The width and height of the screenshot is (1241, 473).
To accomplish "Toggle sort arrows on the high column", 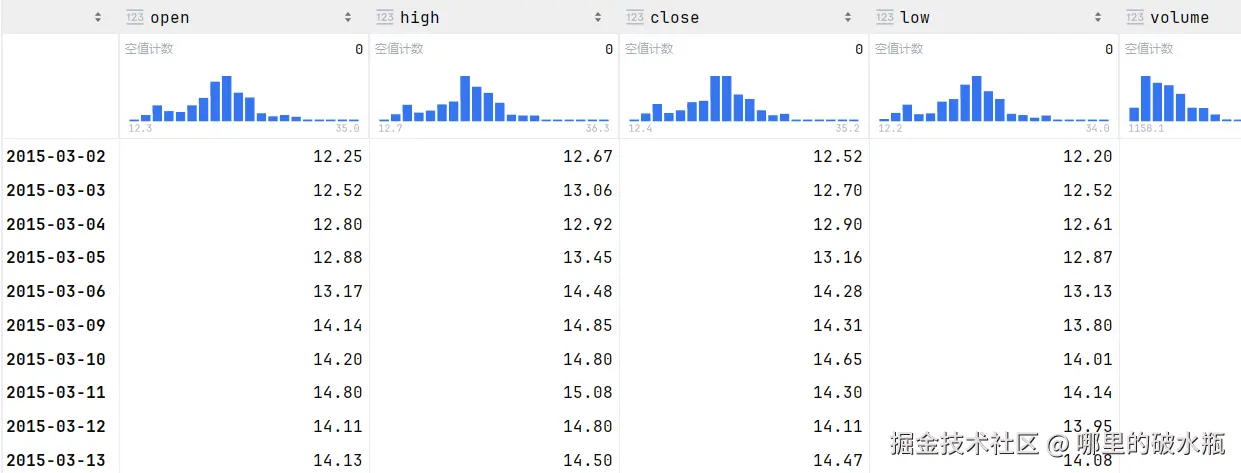I will coord(598,17).
